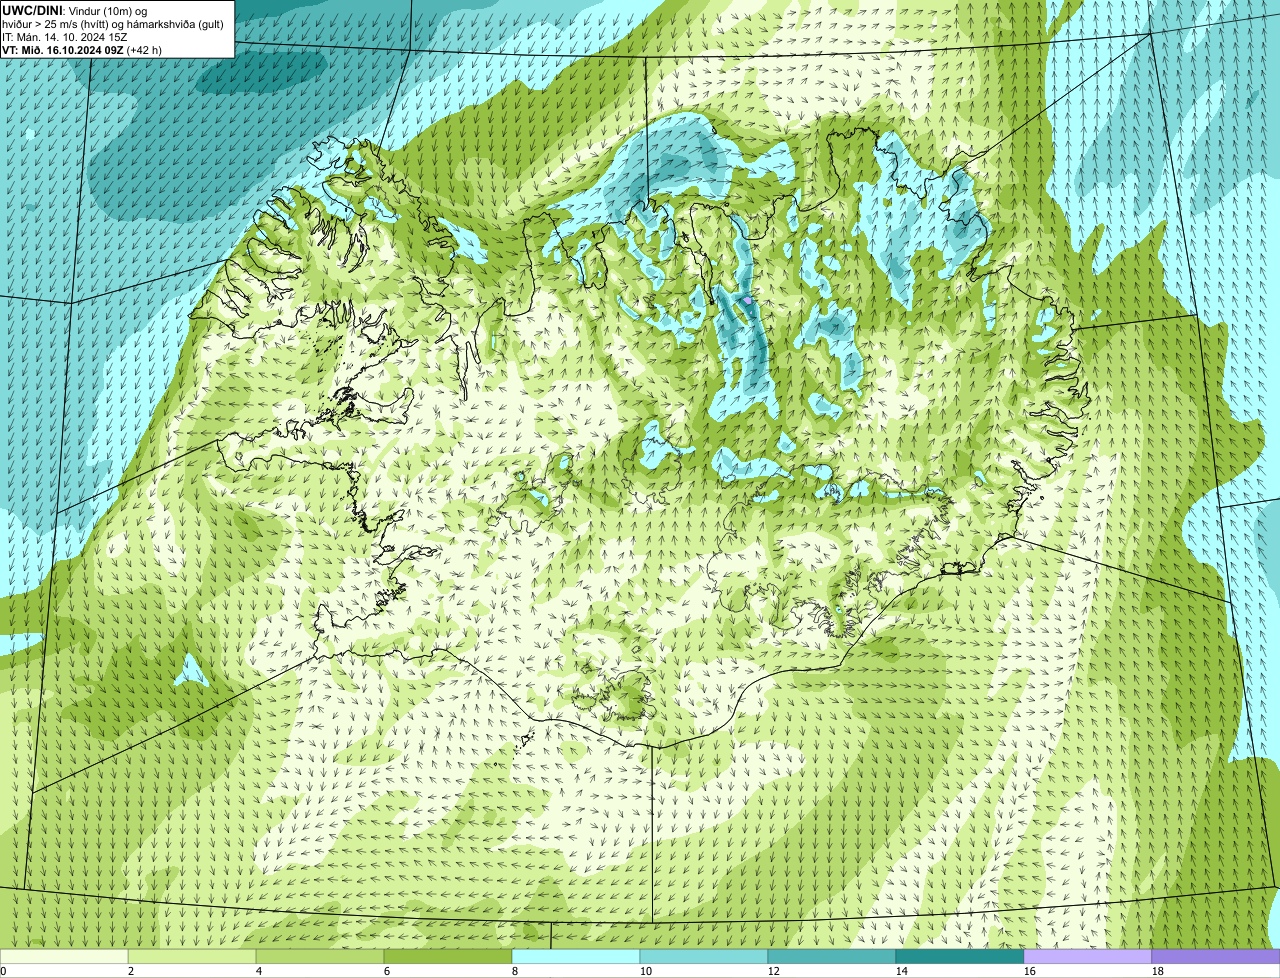This screenshot has width=1280, height=978.
Task: Click the 'IT: Mán. 14. 10. 2024 15Z' line
Action: (65, 37)
